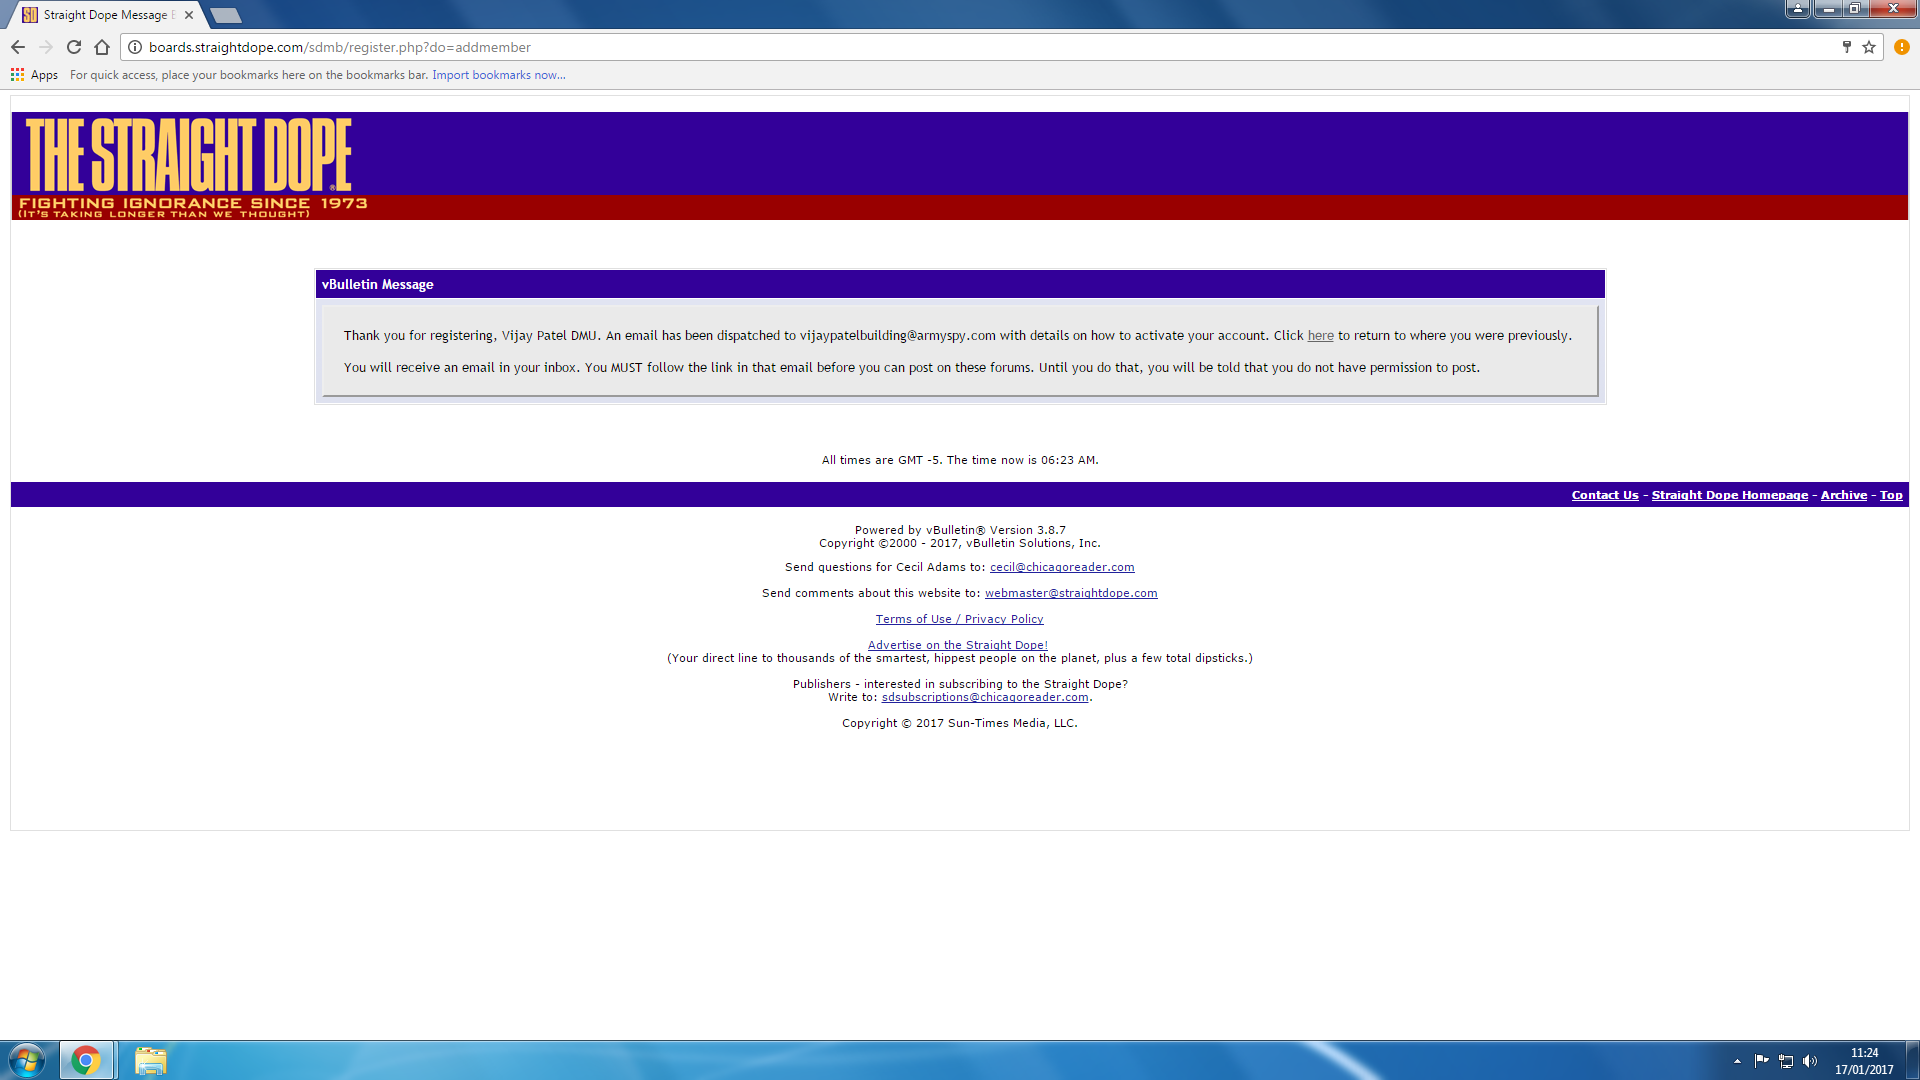The height and width of the screenshot is (1080, 1920).
Task: Show hidden system tray icons
Action: pos(1737,1061)
